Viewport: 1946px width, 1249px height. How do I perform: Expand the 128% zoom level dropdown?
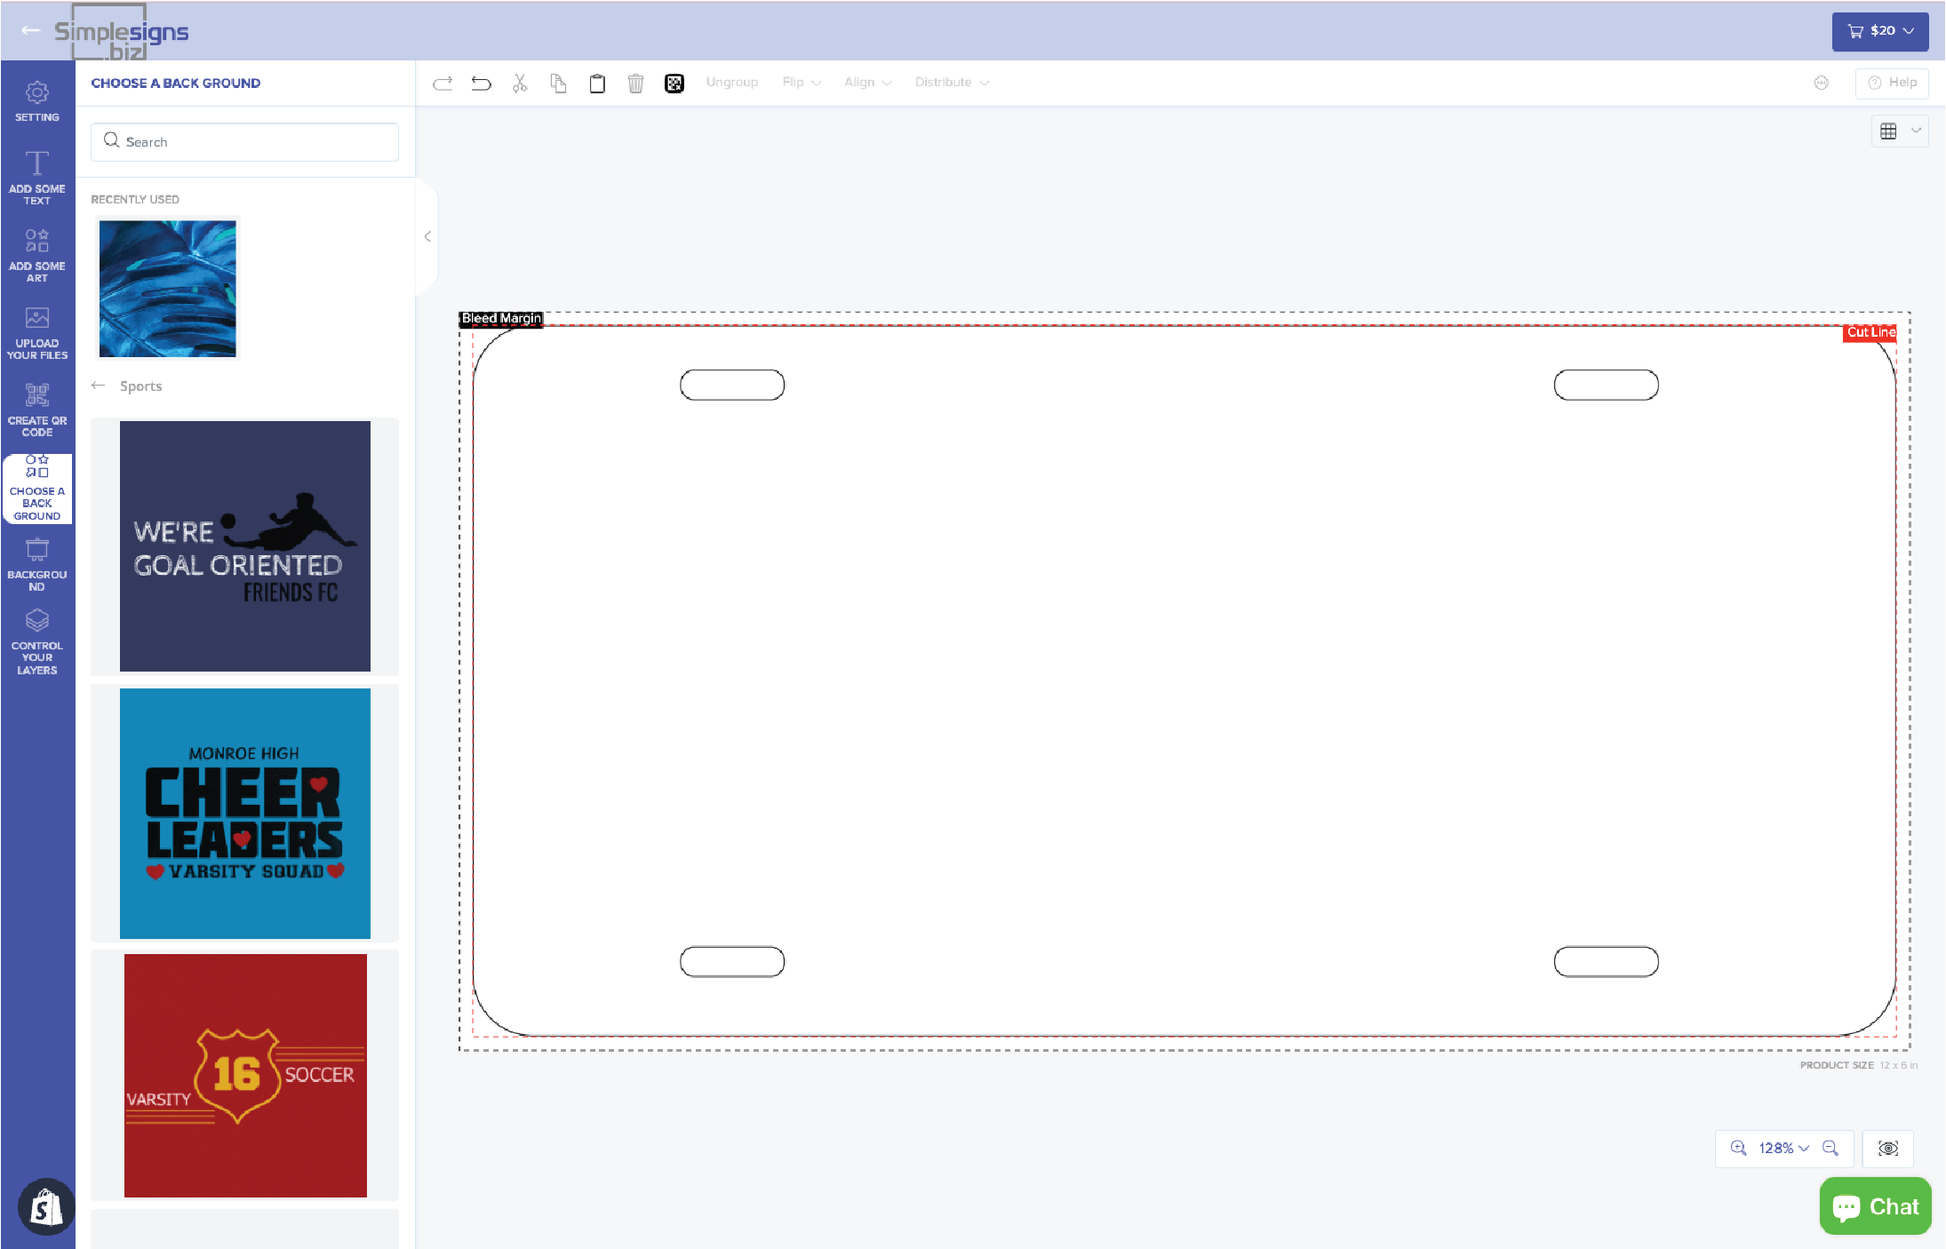pos(1783,1148)
